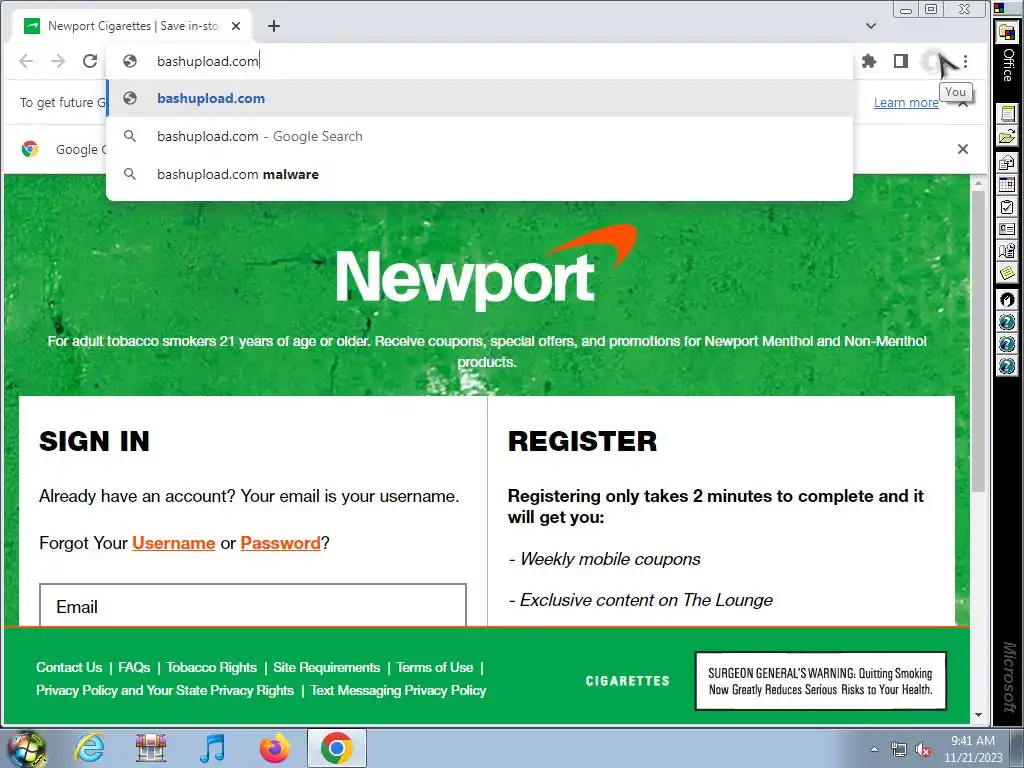
Task: Click New Contact card icon on Office bar
Action: pos(1008,229)
